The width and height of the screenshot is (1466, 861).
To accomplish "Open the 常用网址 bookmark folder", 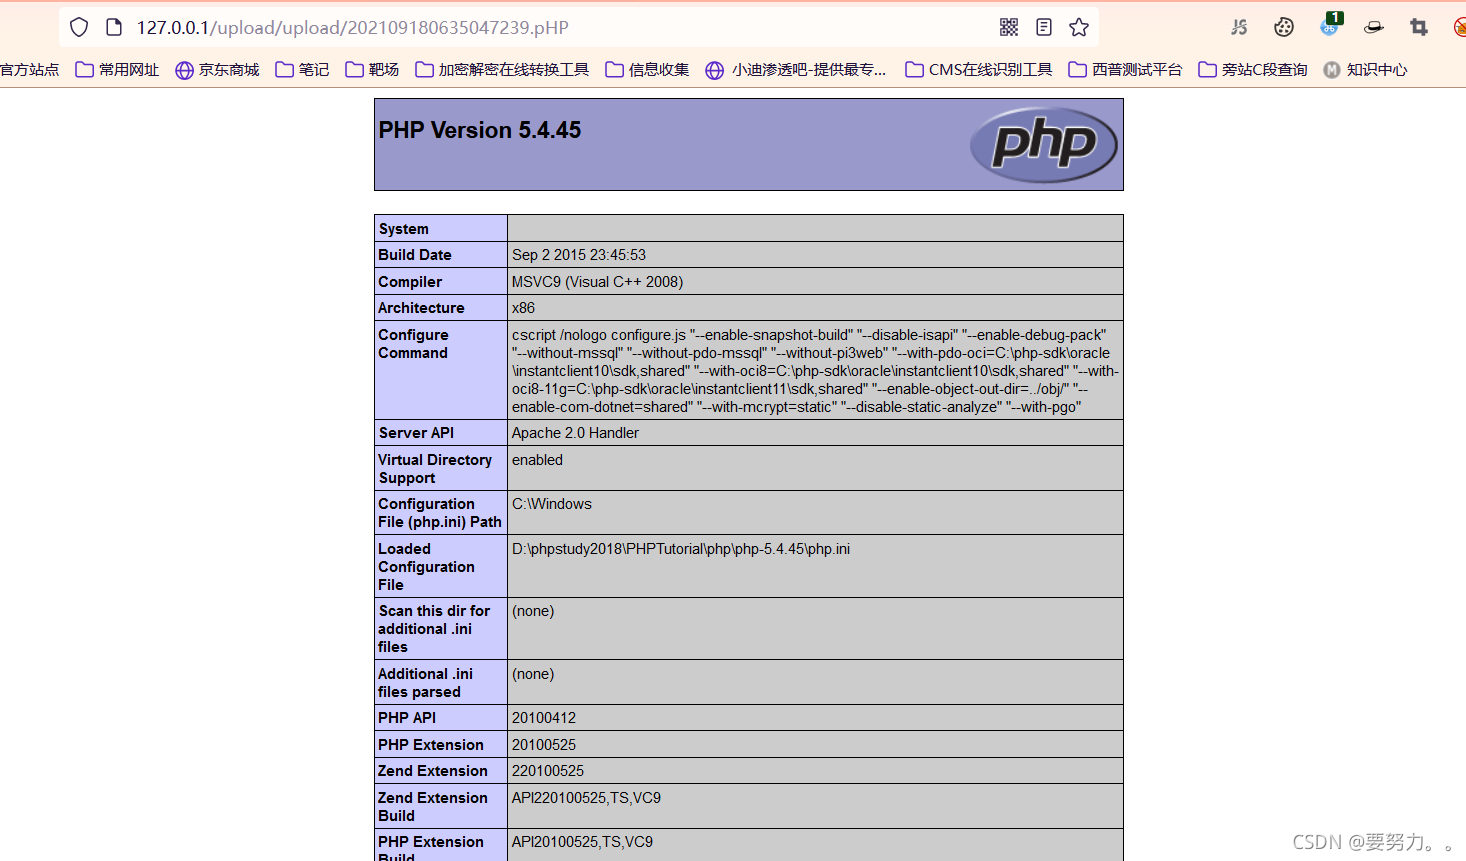I will click(117, 69).
